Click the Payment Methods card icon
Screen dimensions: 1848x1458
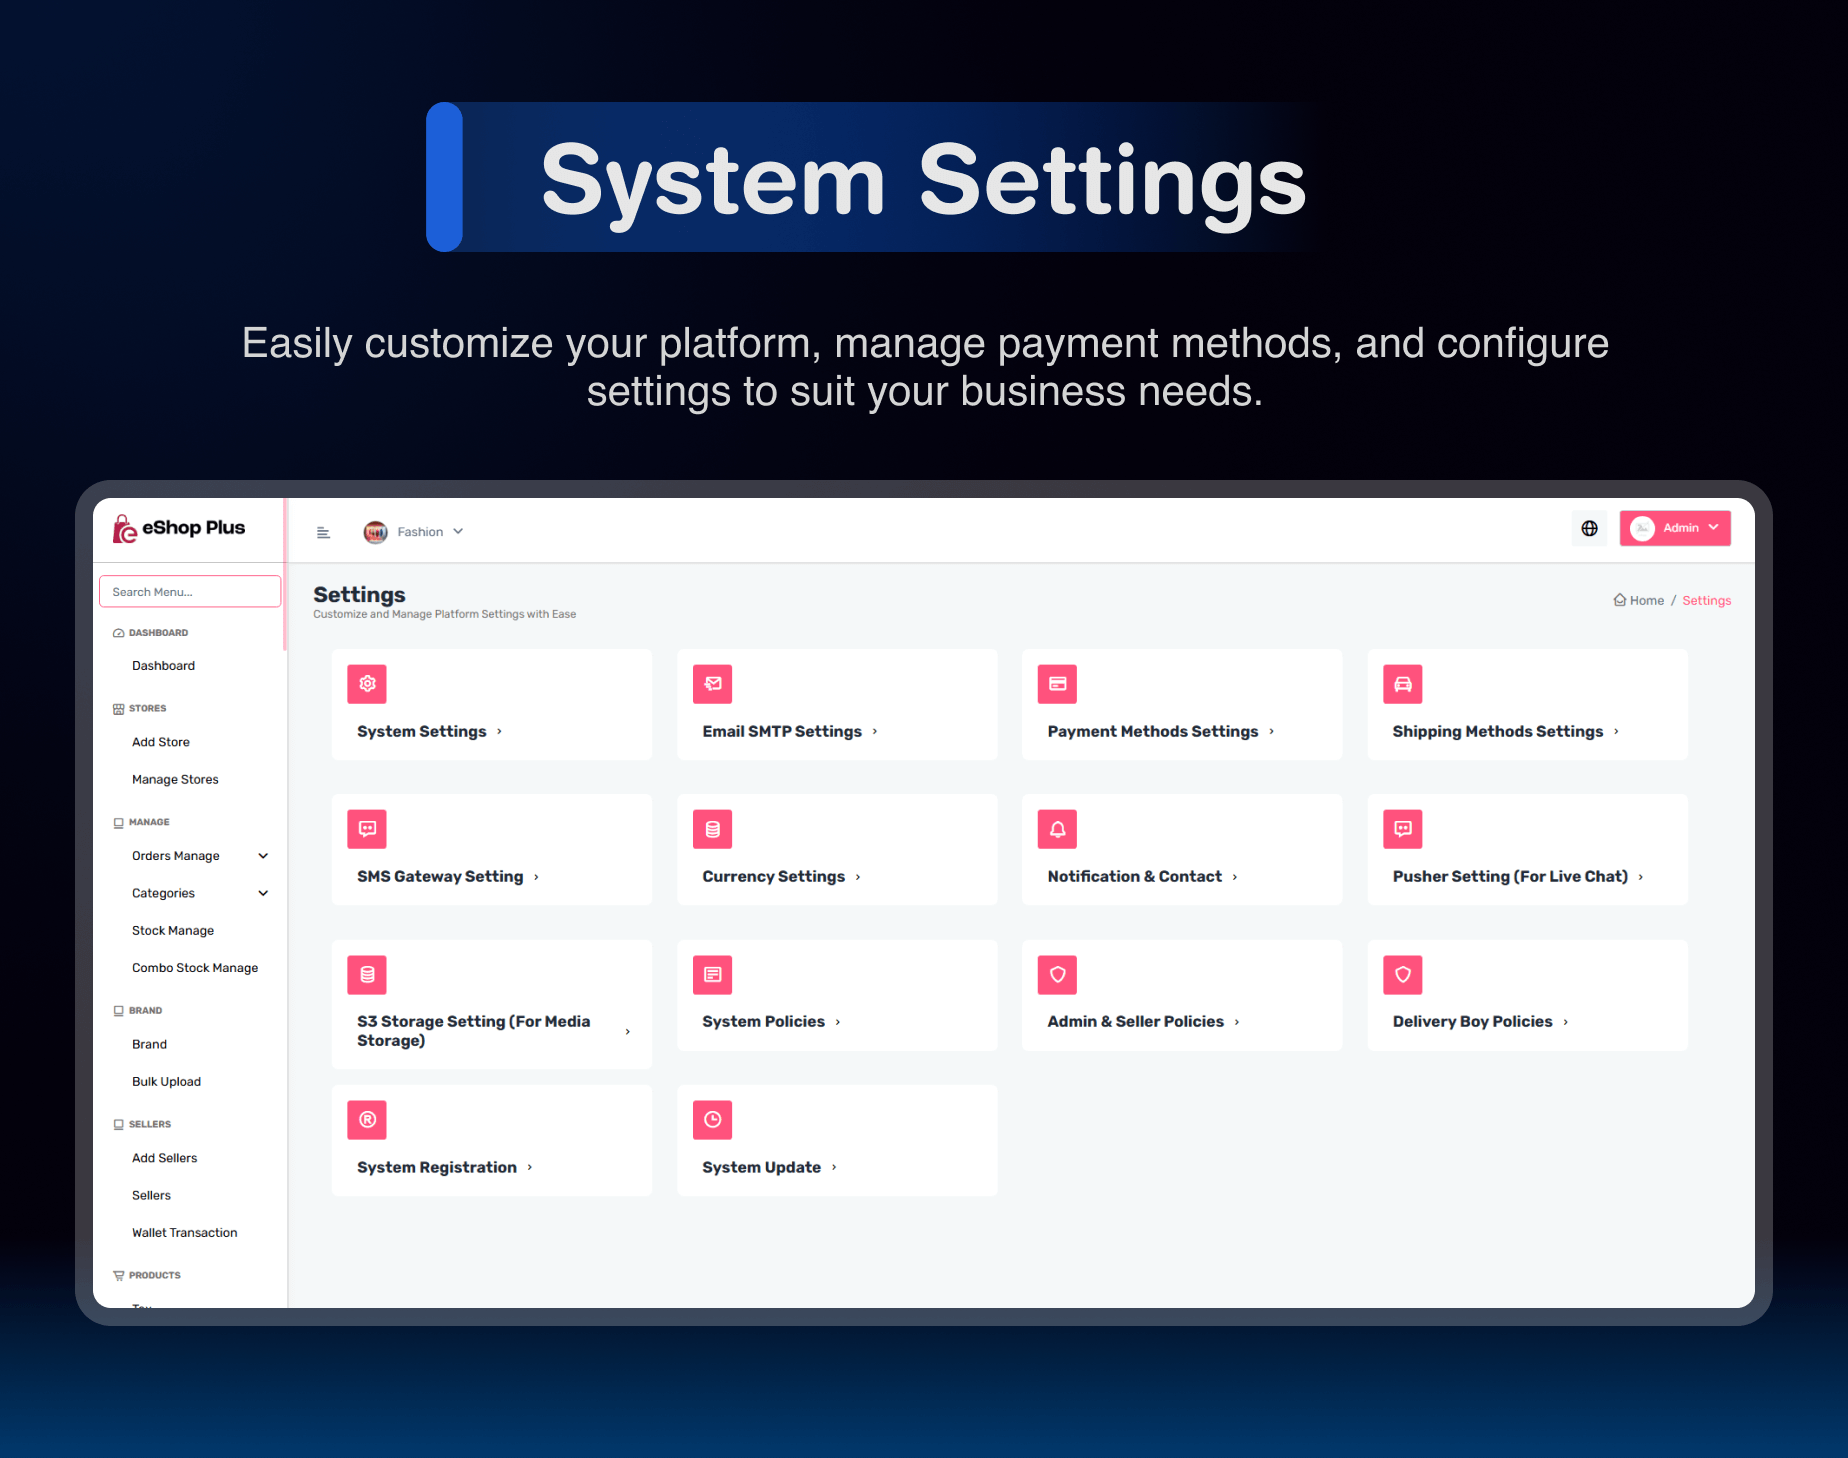1057,684
